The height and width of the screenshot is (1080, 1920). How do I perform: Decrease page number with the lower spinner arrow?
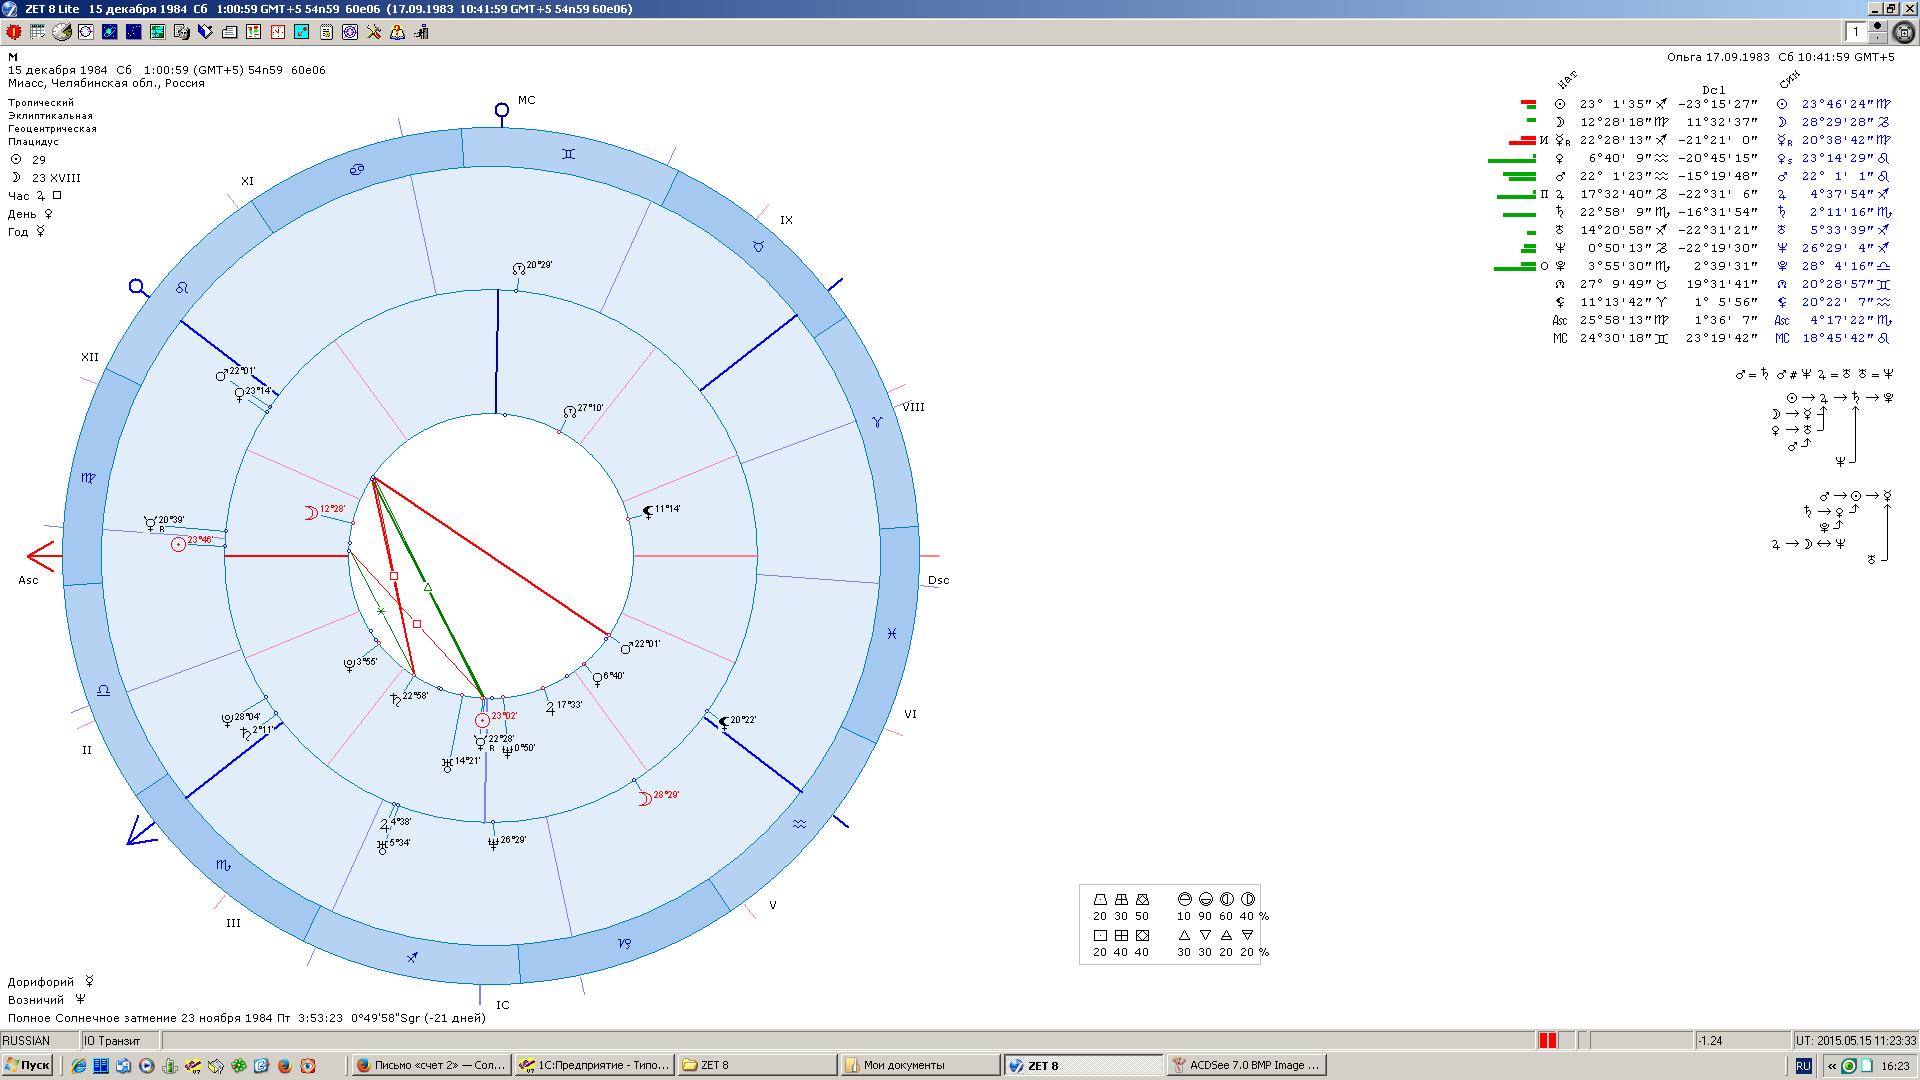(x=1877, y=38)
